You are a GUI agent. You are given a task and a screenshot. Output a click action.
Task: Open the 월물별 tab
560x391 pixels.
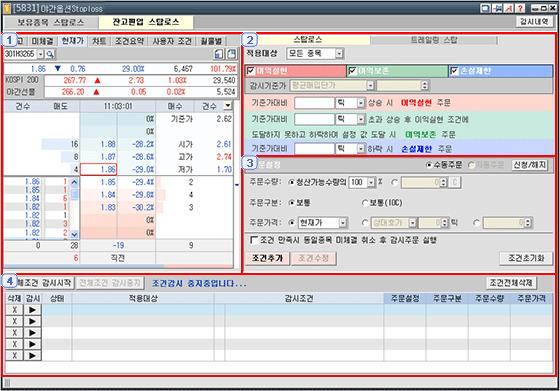point(211,41)
